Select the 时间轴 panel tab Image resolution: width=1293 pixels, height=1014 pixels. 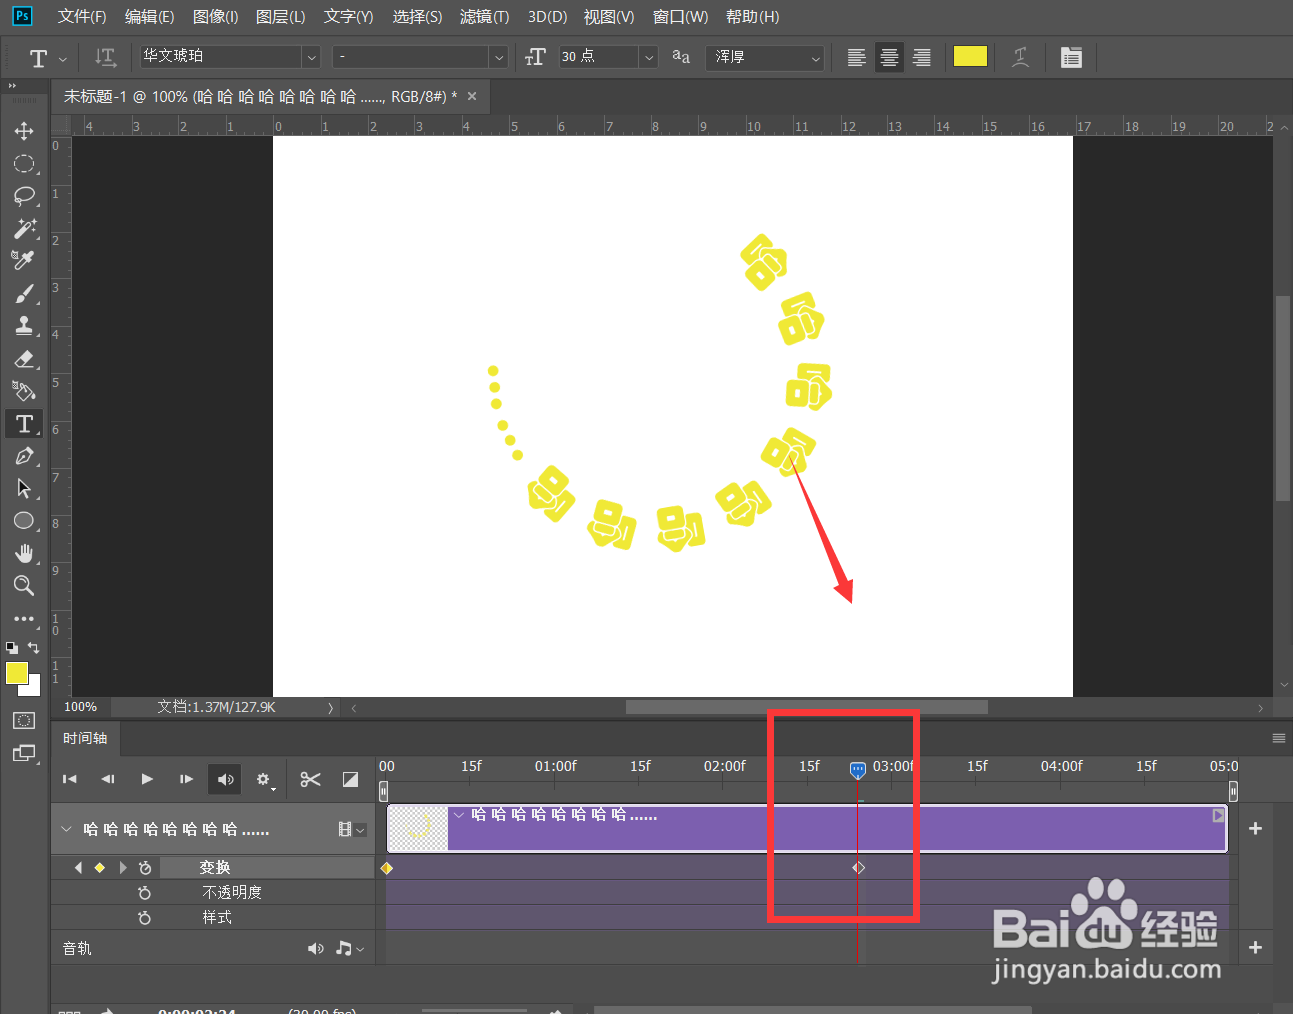tap(85, 738)
